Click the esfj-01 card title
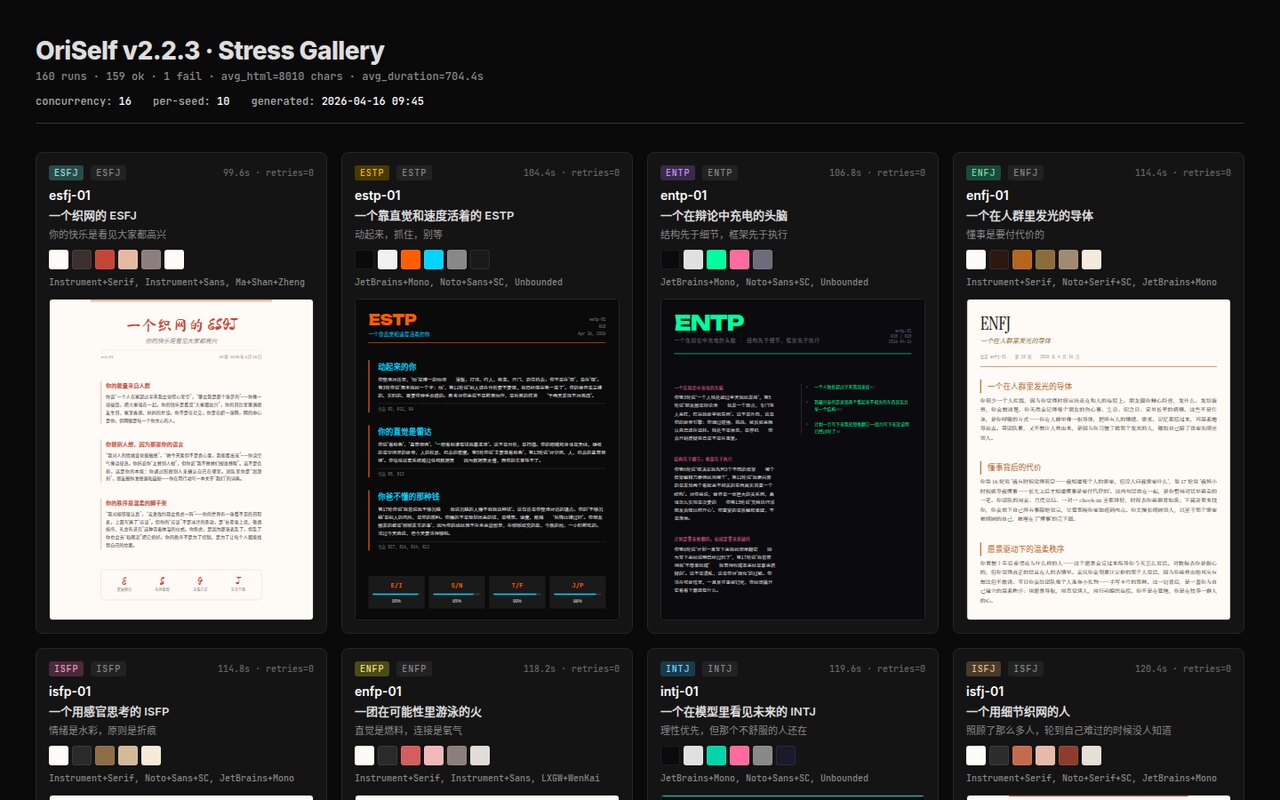This screenshot has height=800, width=1280. coord(70,195)
